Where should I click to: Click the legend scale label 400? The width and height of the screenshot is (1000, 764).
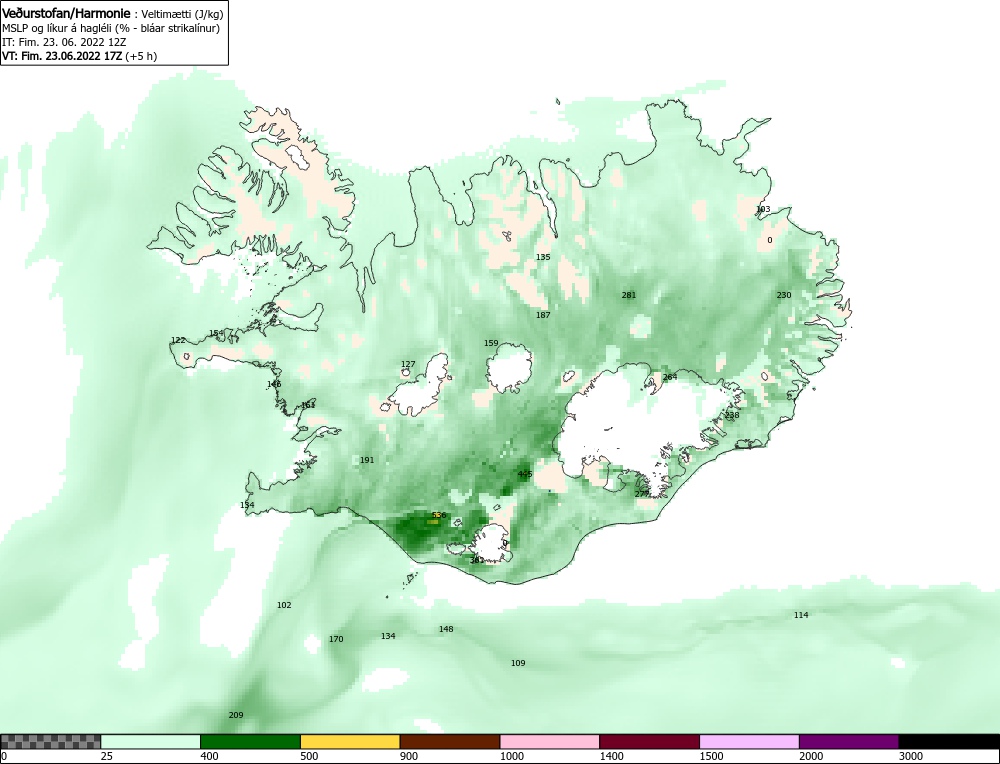209,756
